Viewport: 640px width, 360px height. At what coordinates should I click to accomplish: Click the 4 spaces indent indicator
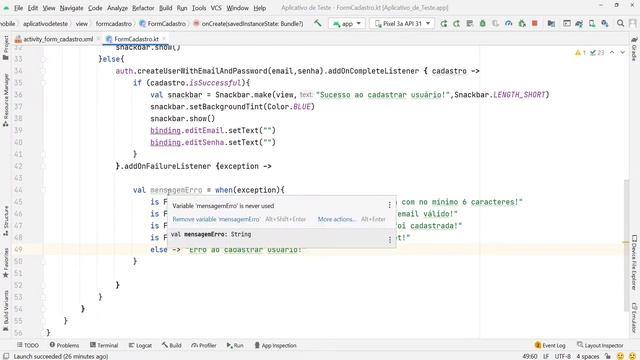click(x=588, y=356)
